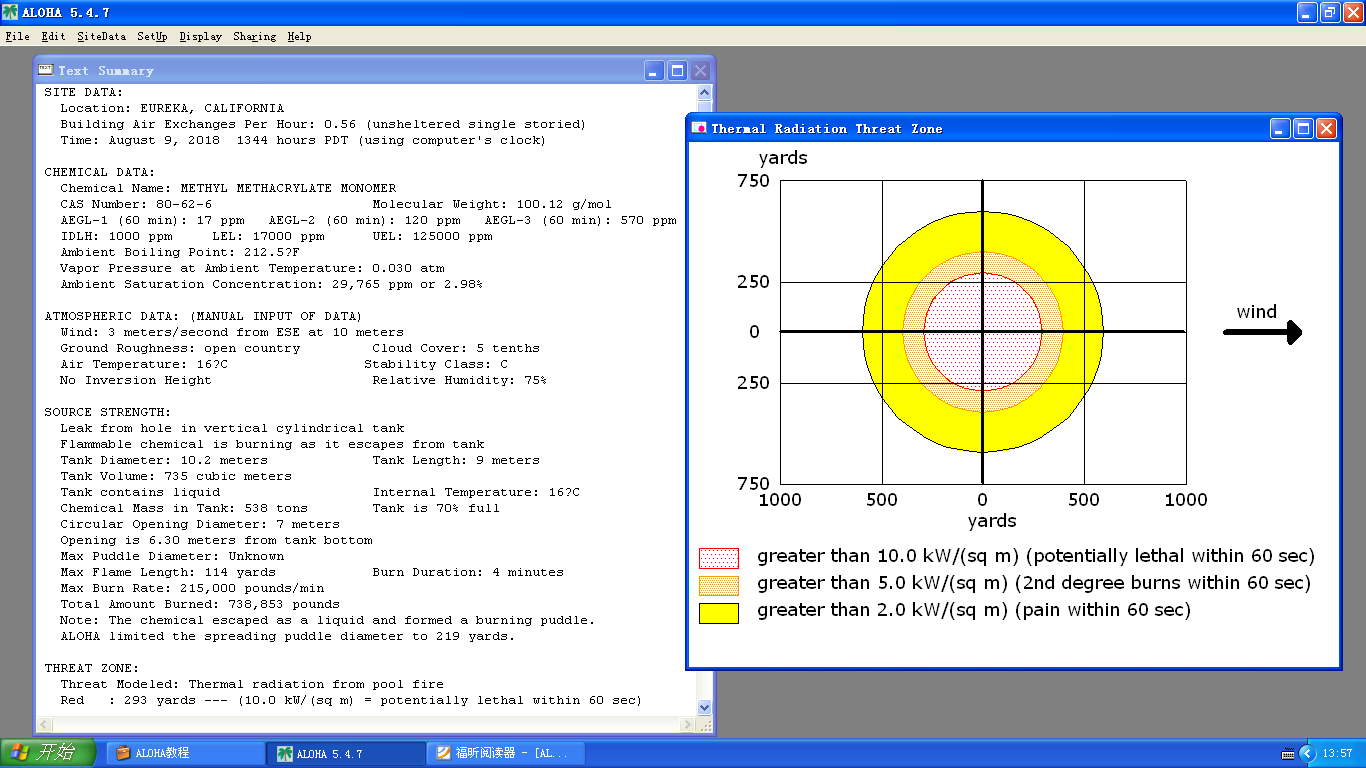This screenshot has width=1366, height=768.
Task: Click the keyboard language tray icon
Action: tap(1288, 753)
